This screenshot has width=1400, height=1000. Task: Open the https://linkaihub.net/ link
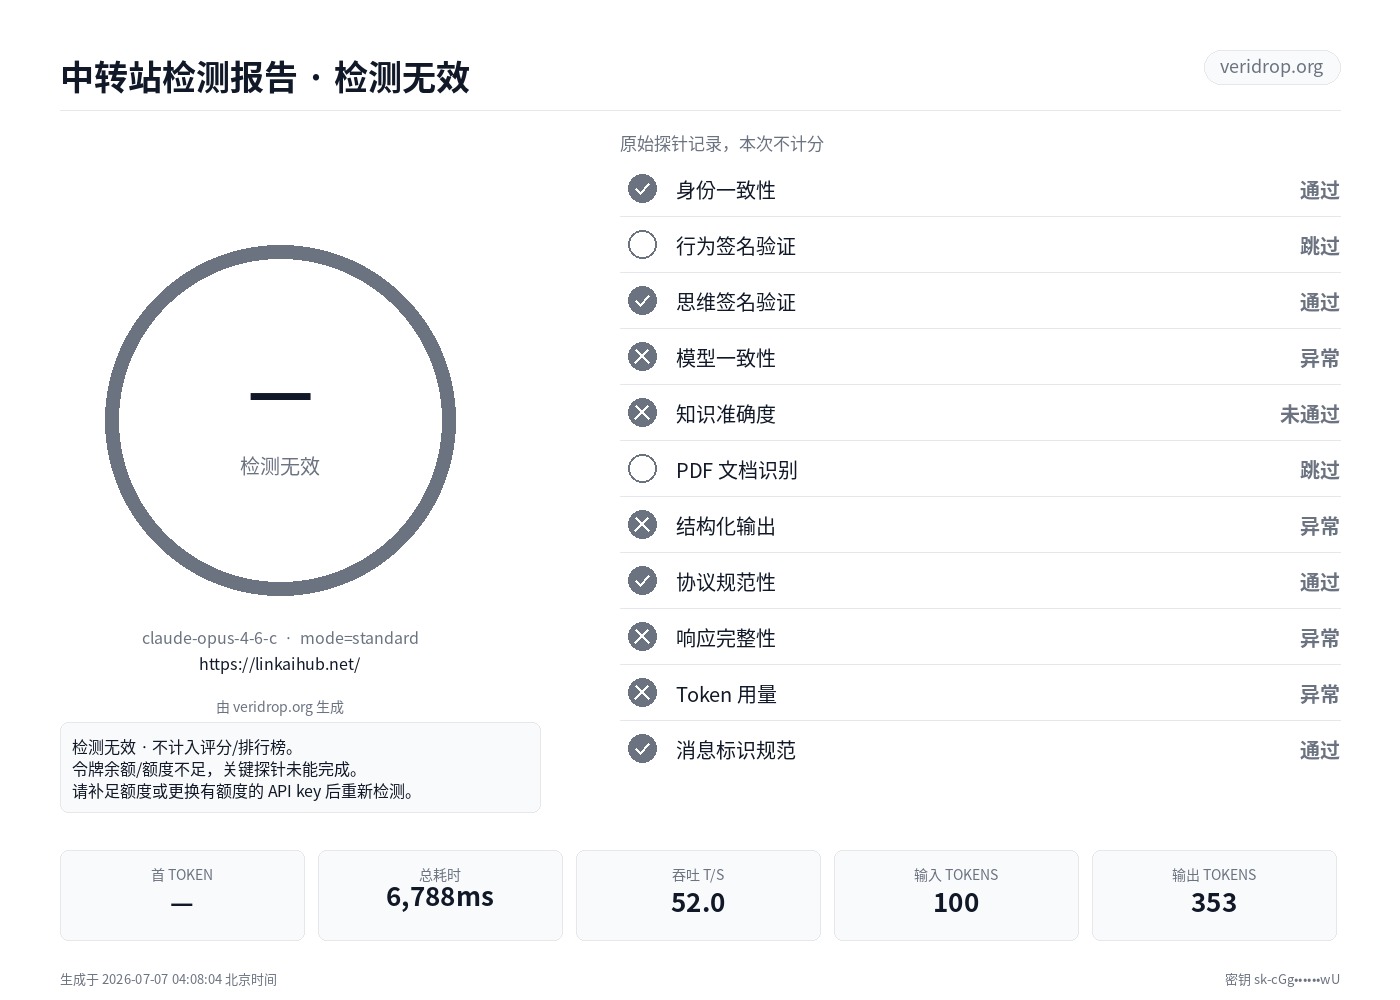pos(280,664)
